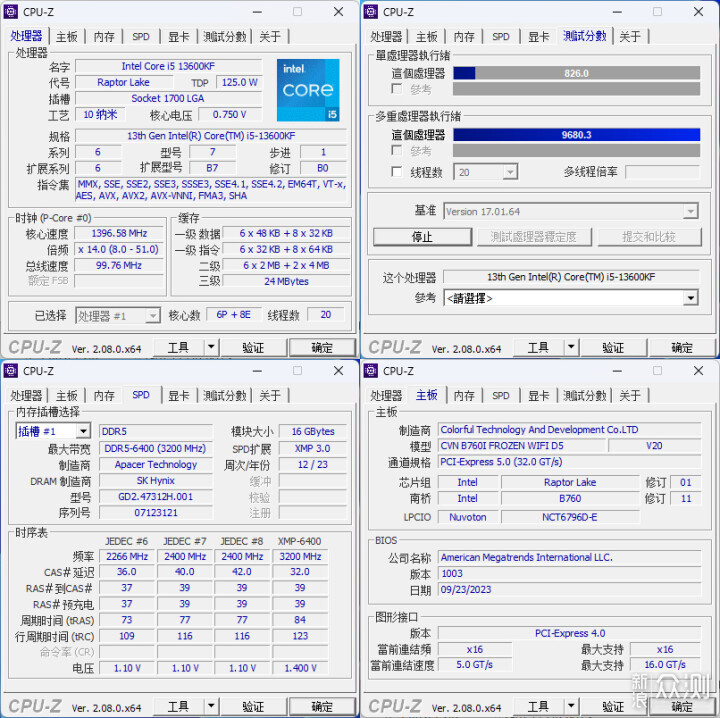Click the multi-thread score bar showing 9680.3
Screen dimensions: 720x718
(577, 135)
